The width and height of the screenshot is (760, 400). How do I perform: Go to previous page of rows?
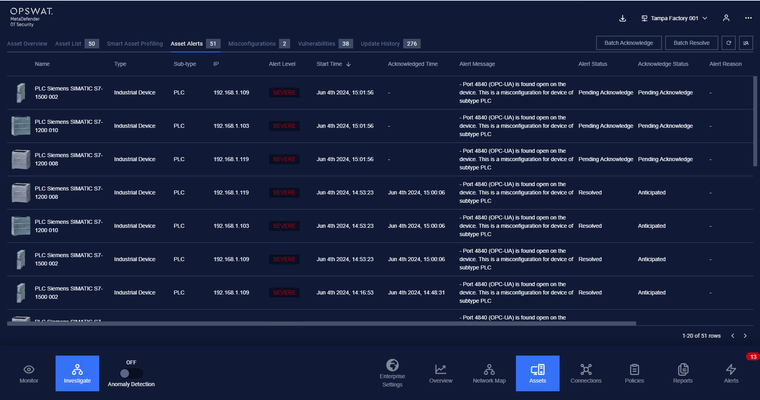(733, 336)
